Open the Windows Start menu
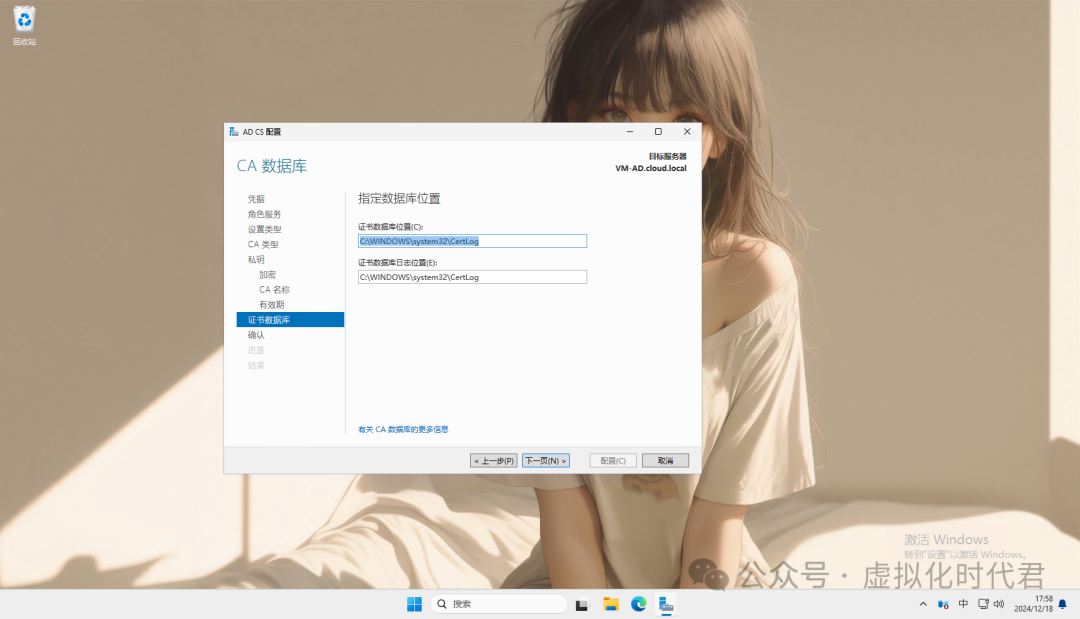1080x619 pixels. pyautogui.click(x=414, y=604)
